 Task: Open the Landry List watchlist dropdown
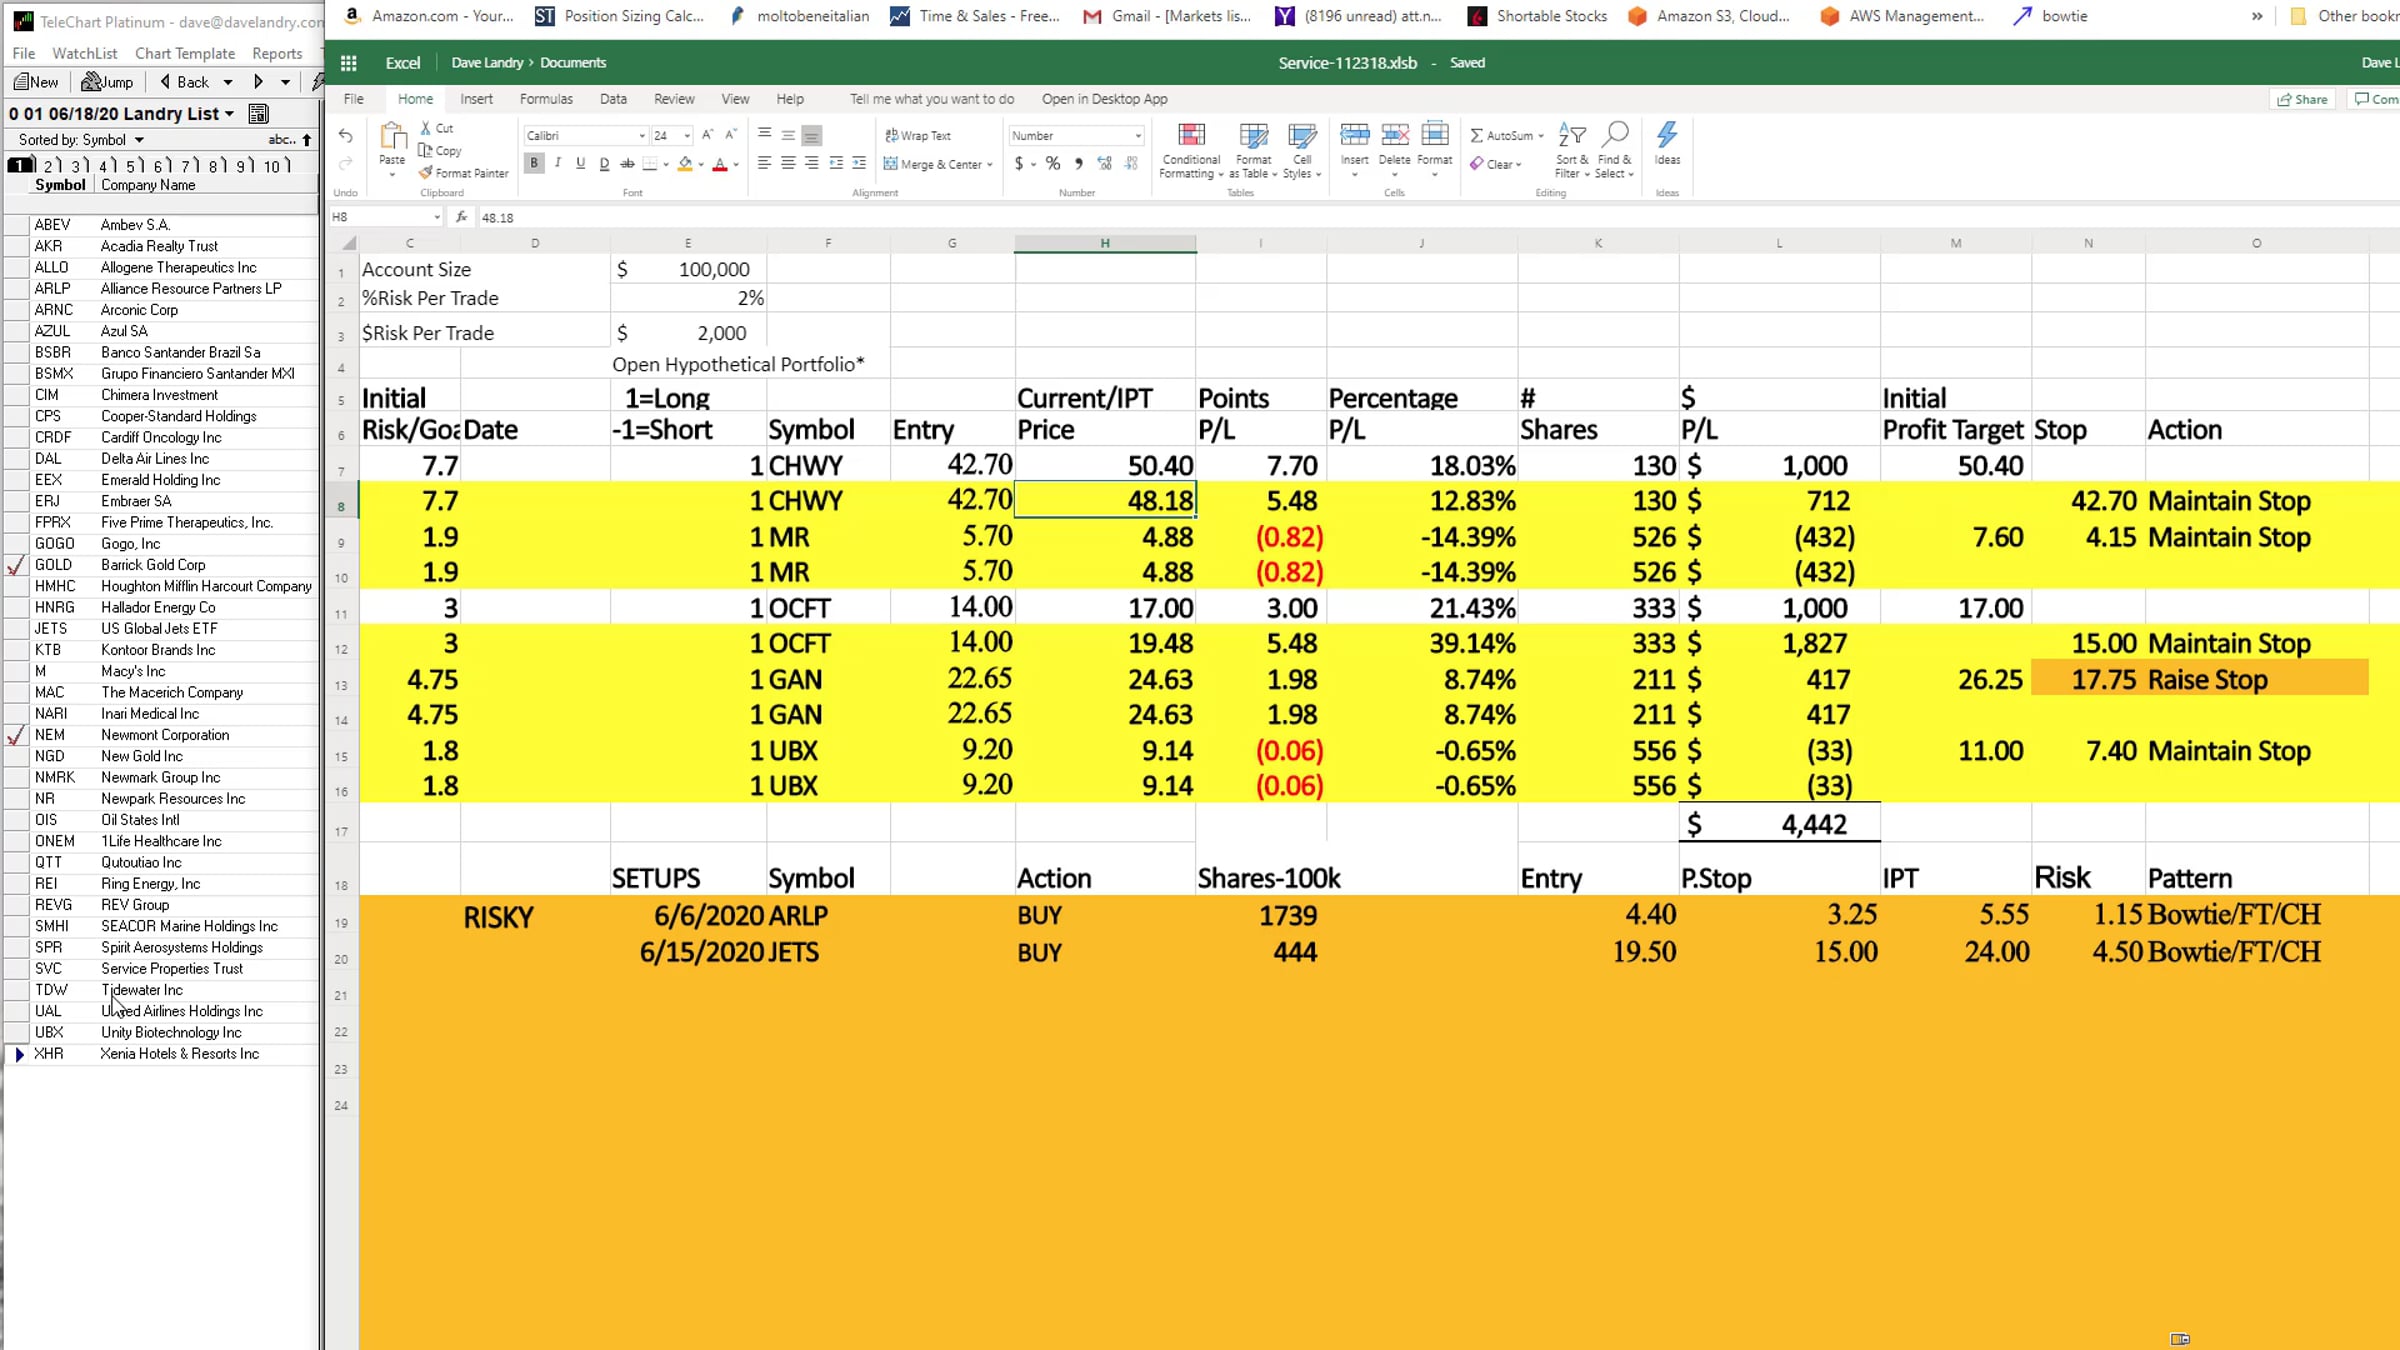pos(229,114)
